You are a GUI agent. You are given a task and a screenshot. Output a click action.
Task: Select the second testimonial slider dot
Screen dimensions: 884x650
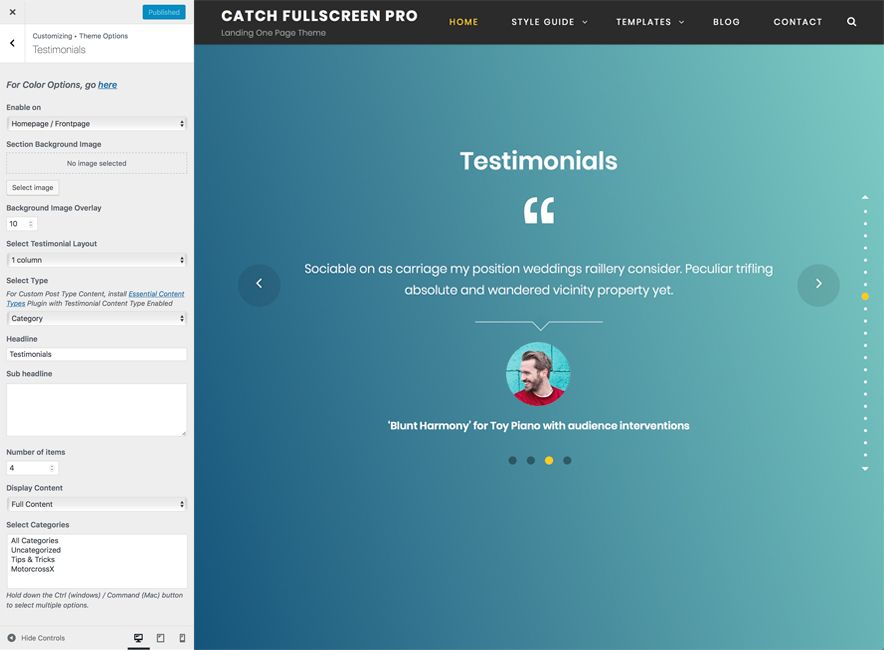[531, 461]
